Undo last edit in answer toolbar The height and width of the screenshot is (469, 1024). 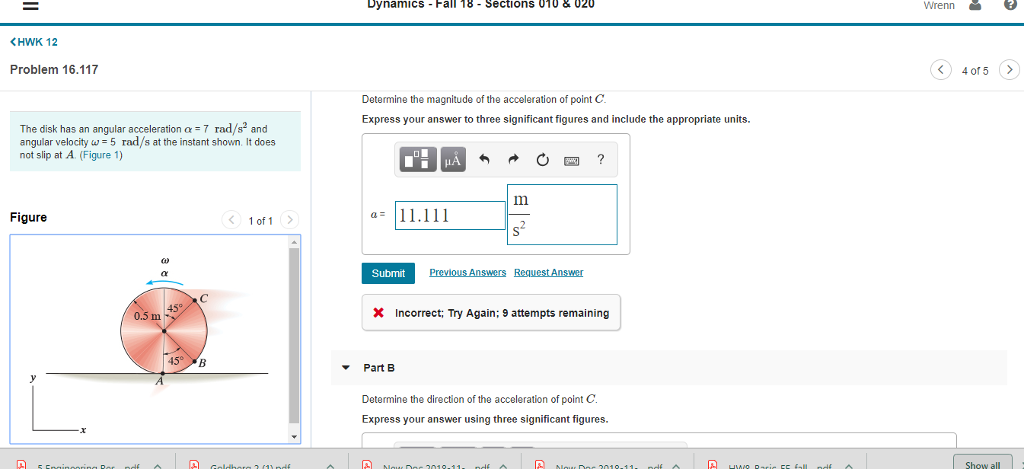coord(484,160)
